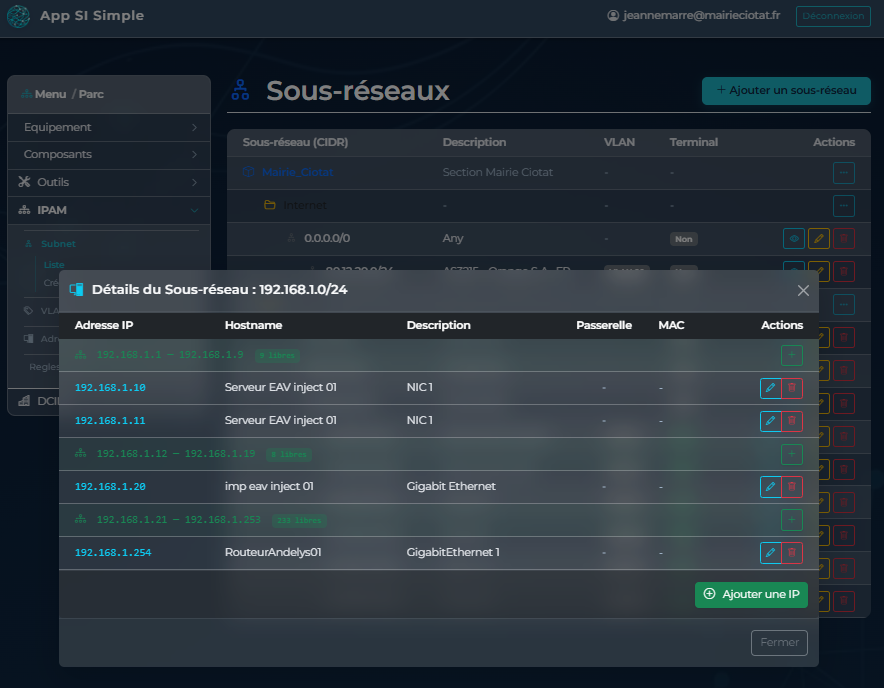Edit IP 192.168.1.11 entry
The height and width of the screenshot is (688, 884).
(770, 421)
